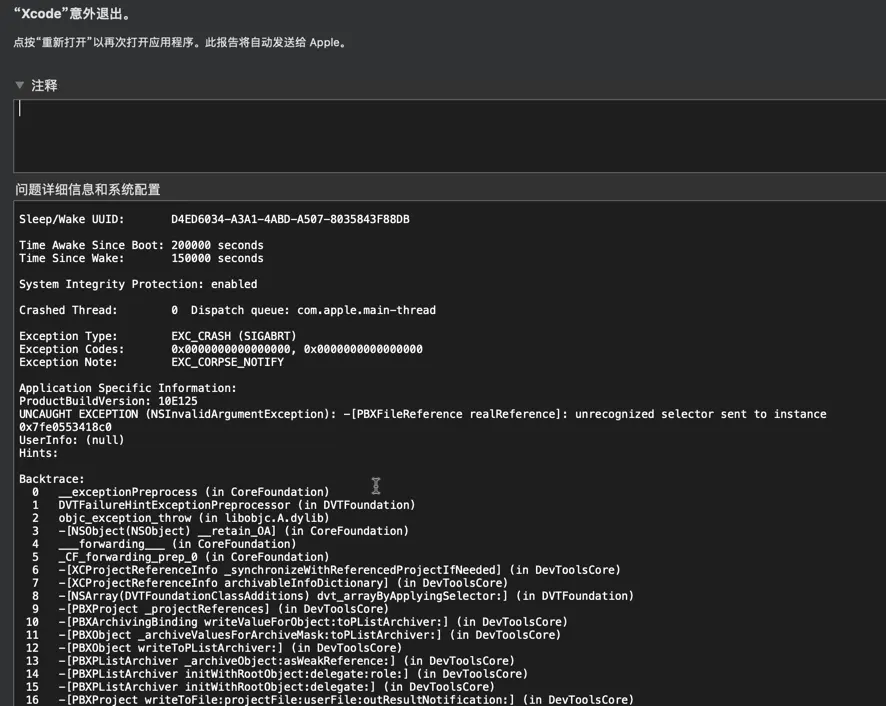The width and height of the screenshot is (886, 706).
Task: Click the UNCAUGHT EXCEPTION NSInvalidArgumentException line
Action: coord(423,414)
